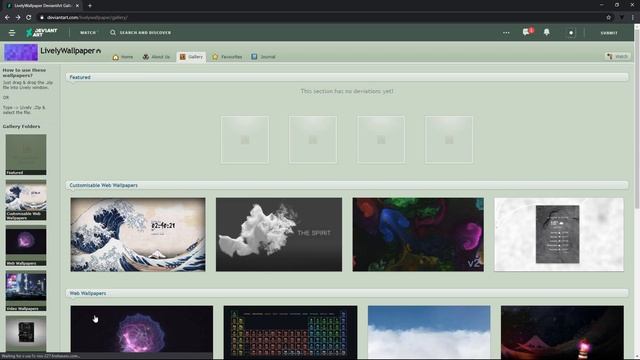Go forward in browser
This screenshot has width=640, height=360.
point(18,18)
